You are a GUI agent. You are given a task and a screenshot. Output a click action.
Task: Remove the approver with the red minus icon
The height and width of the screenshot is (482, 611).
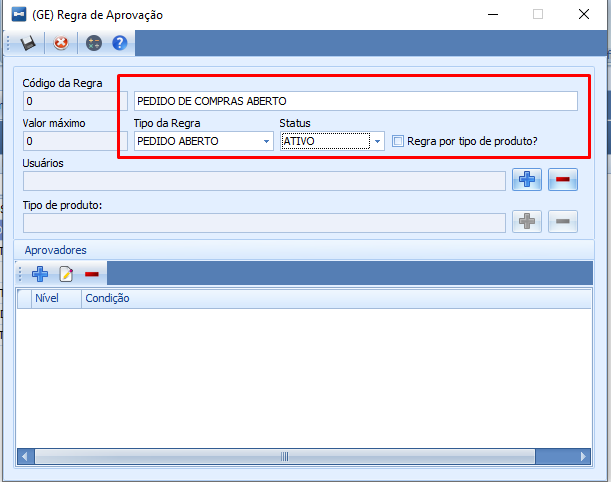[92, 274]
